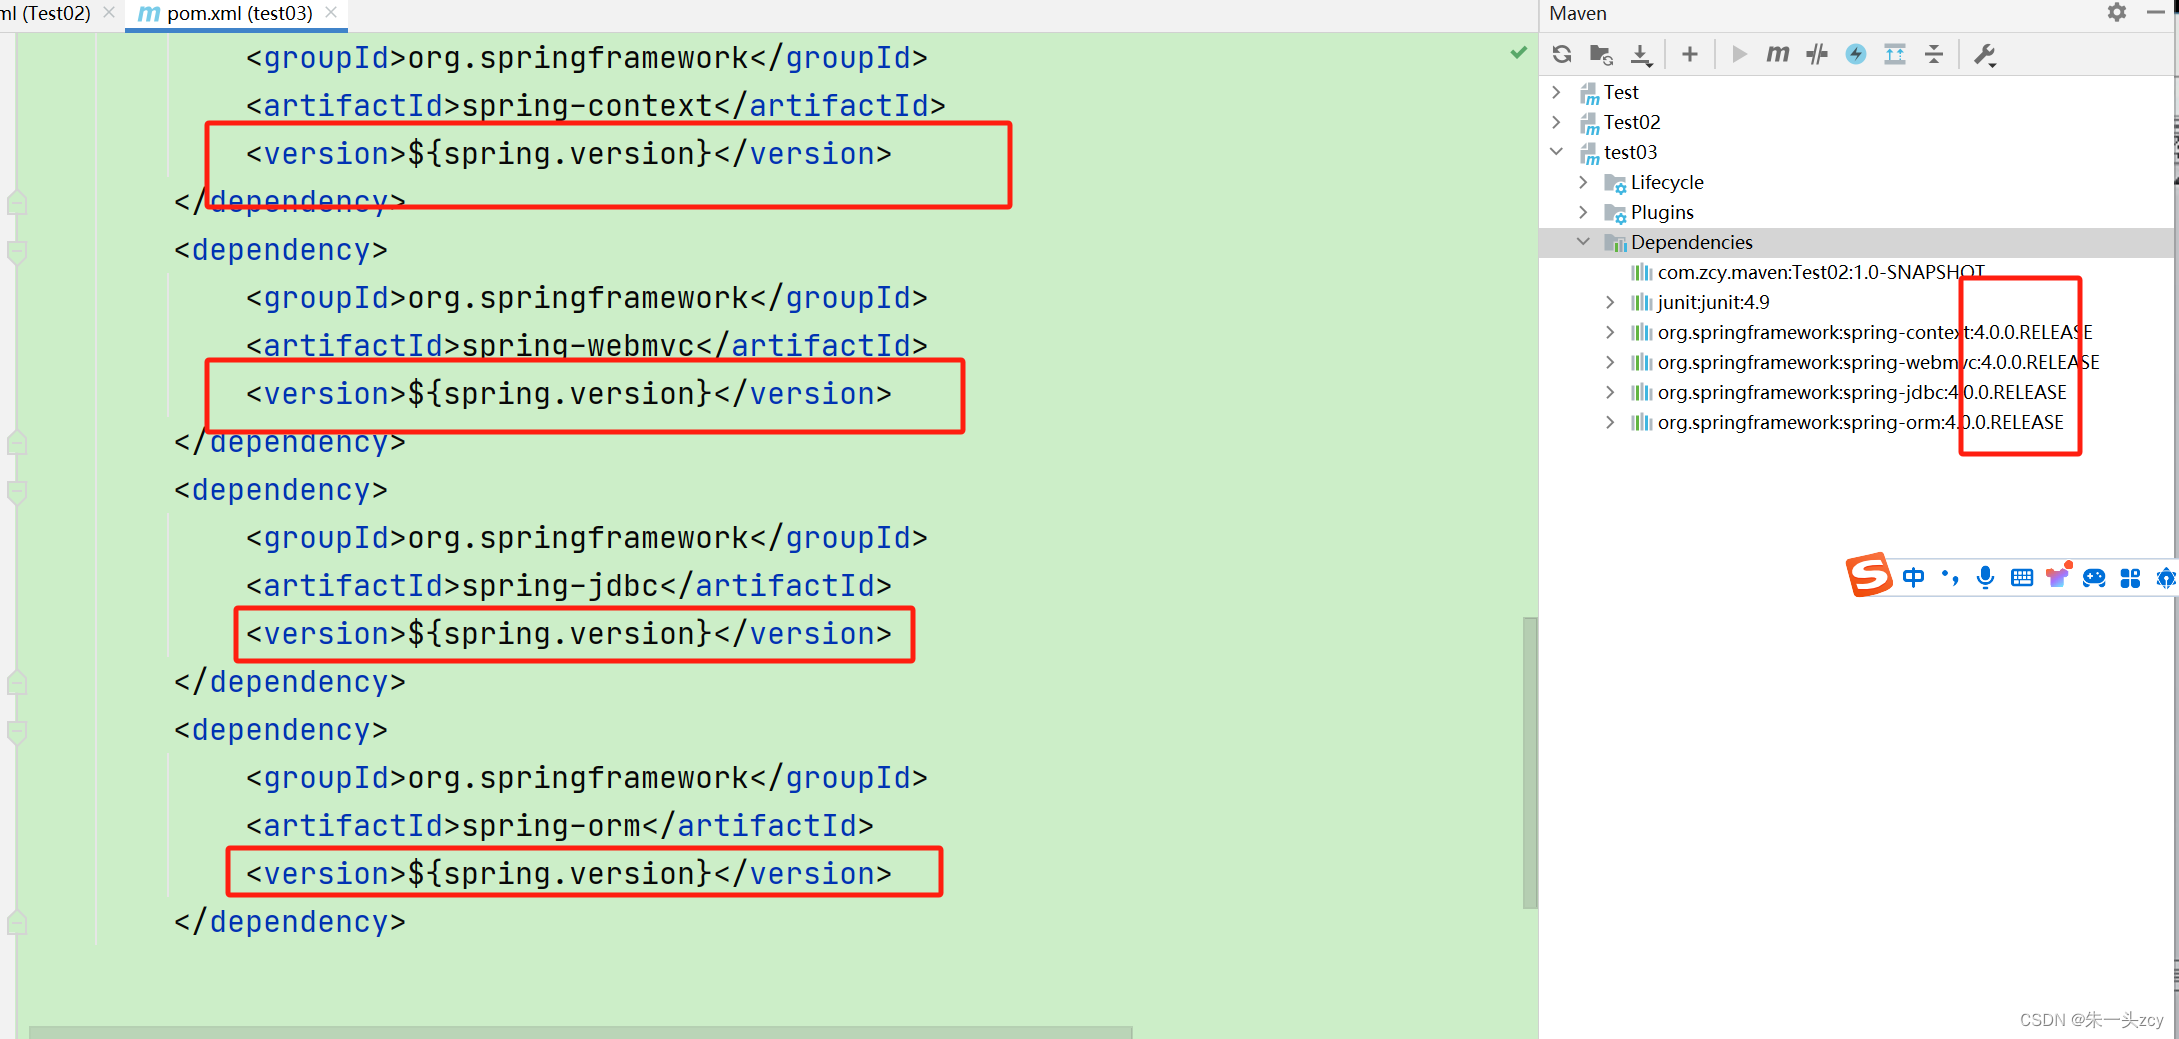Screen dimensions: 2179x1039
Task: Open Maven panel gear options
Action: [x=2117, y=12]
